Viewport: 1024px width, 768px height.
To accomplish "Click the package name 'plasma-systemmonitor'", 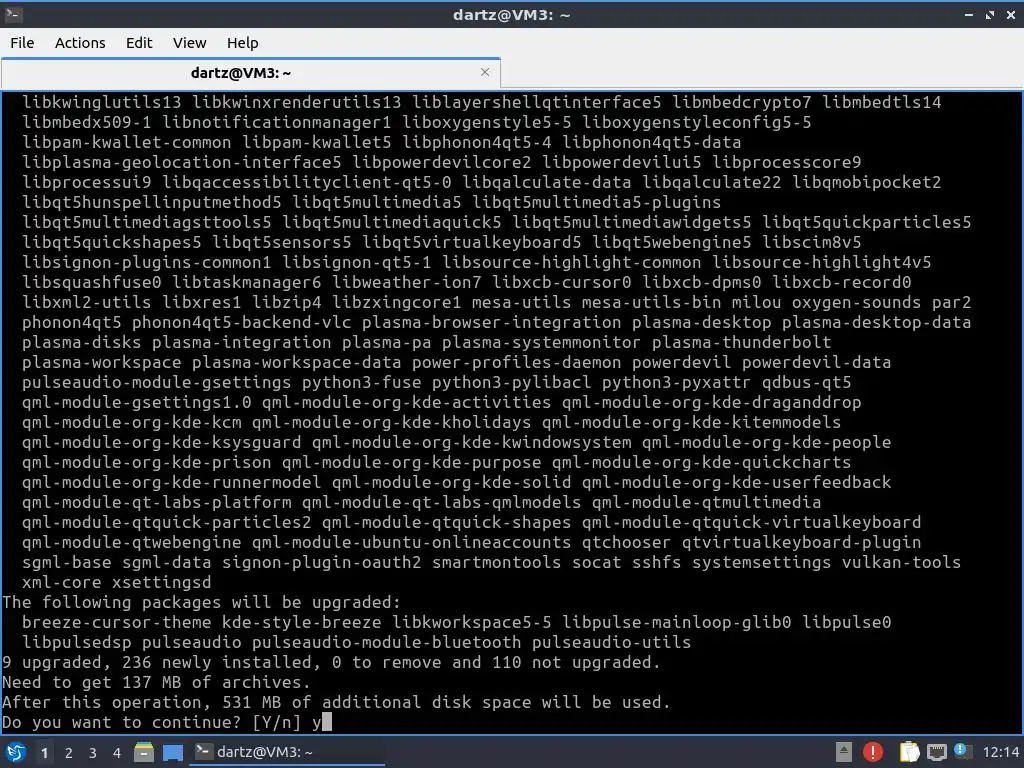I will pos(541,342).
